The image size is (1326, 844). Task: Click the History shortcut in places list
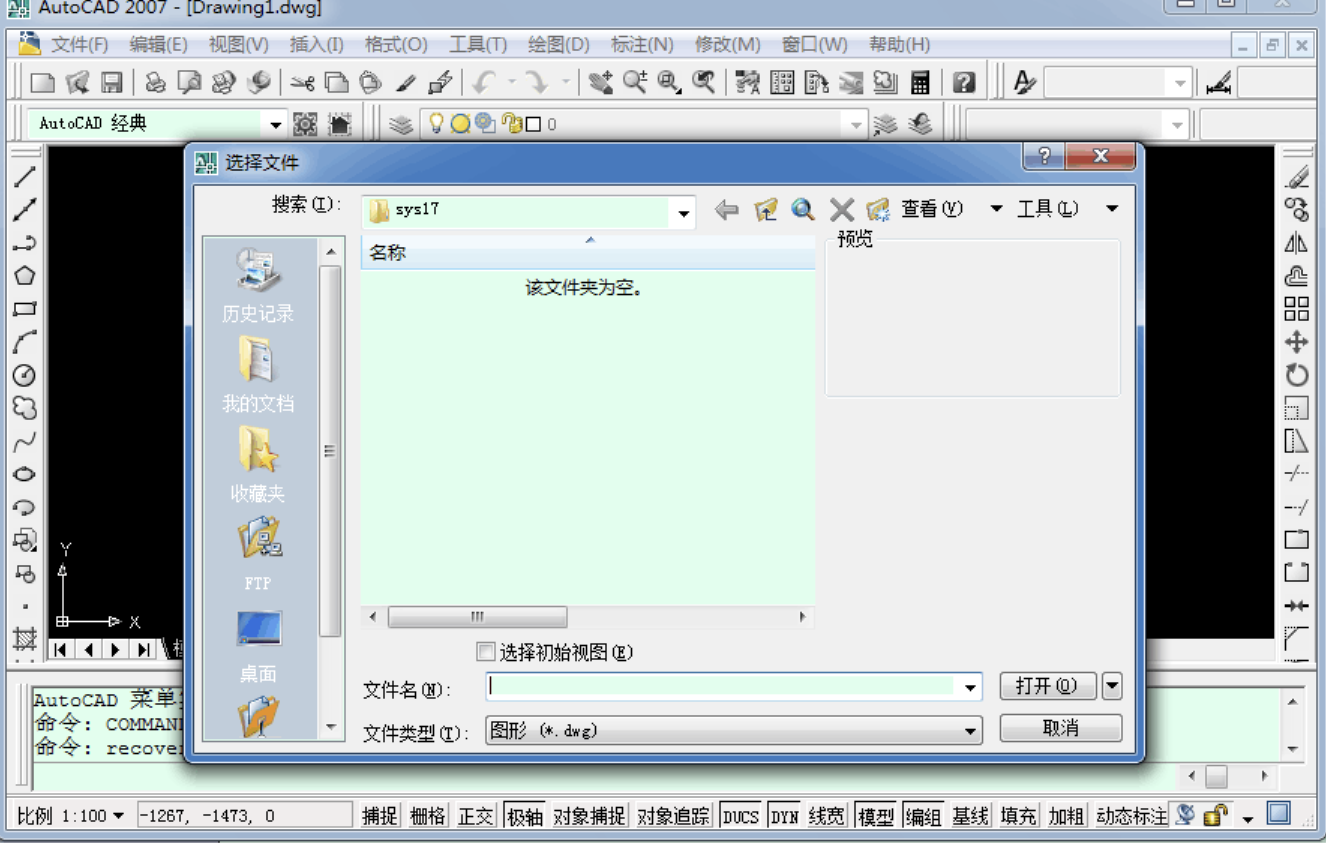(x=258, y=286)
